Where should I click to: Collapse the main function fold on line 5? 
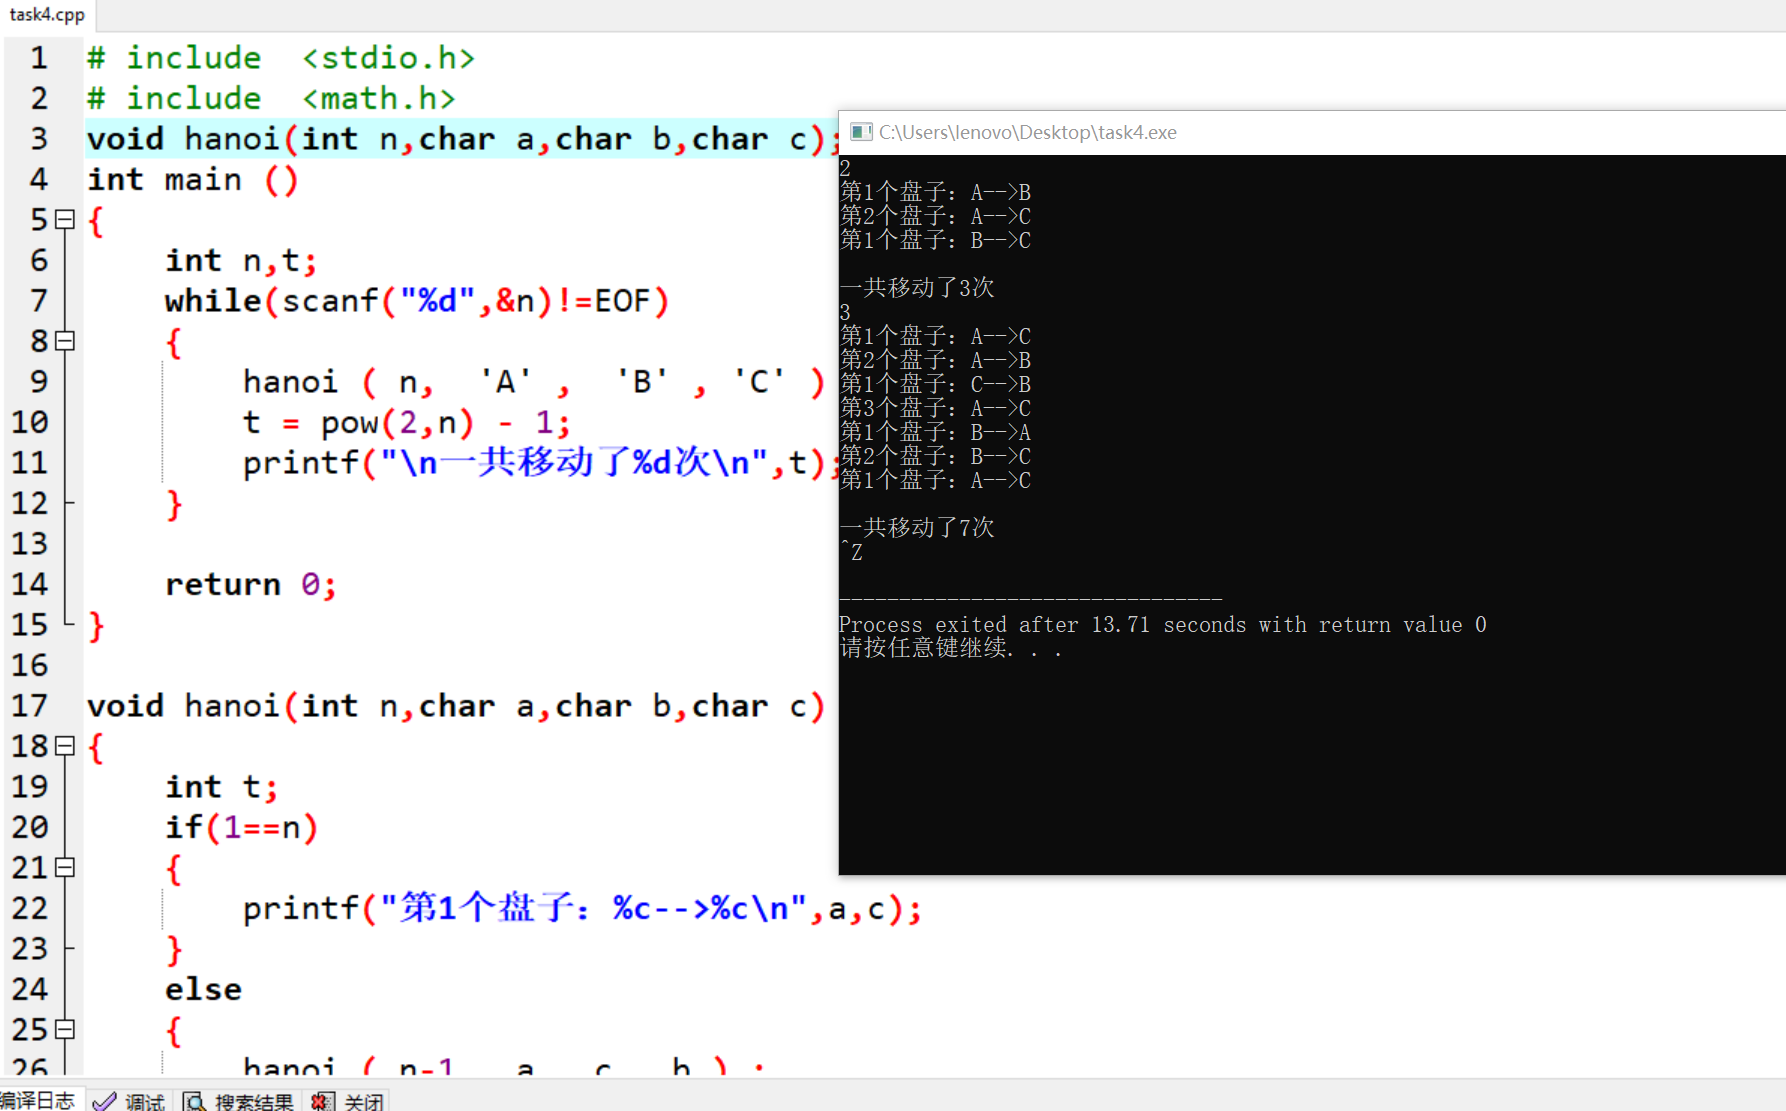coord(65,220)
